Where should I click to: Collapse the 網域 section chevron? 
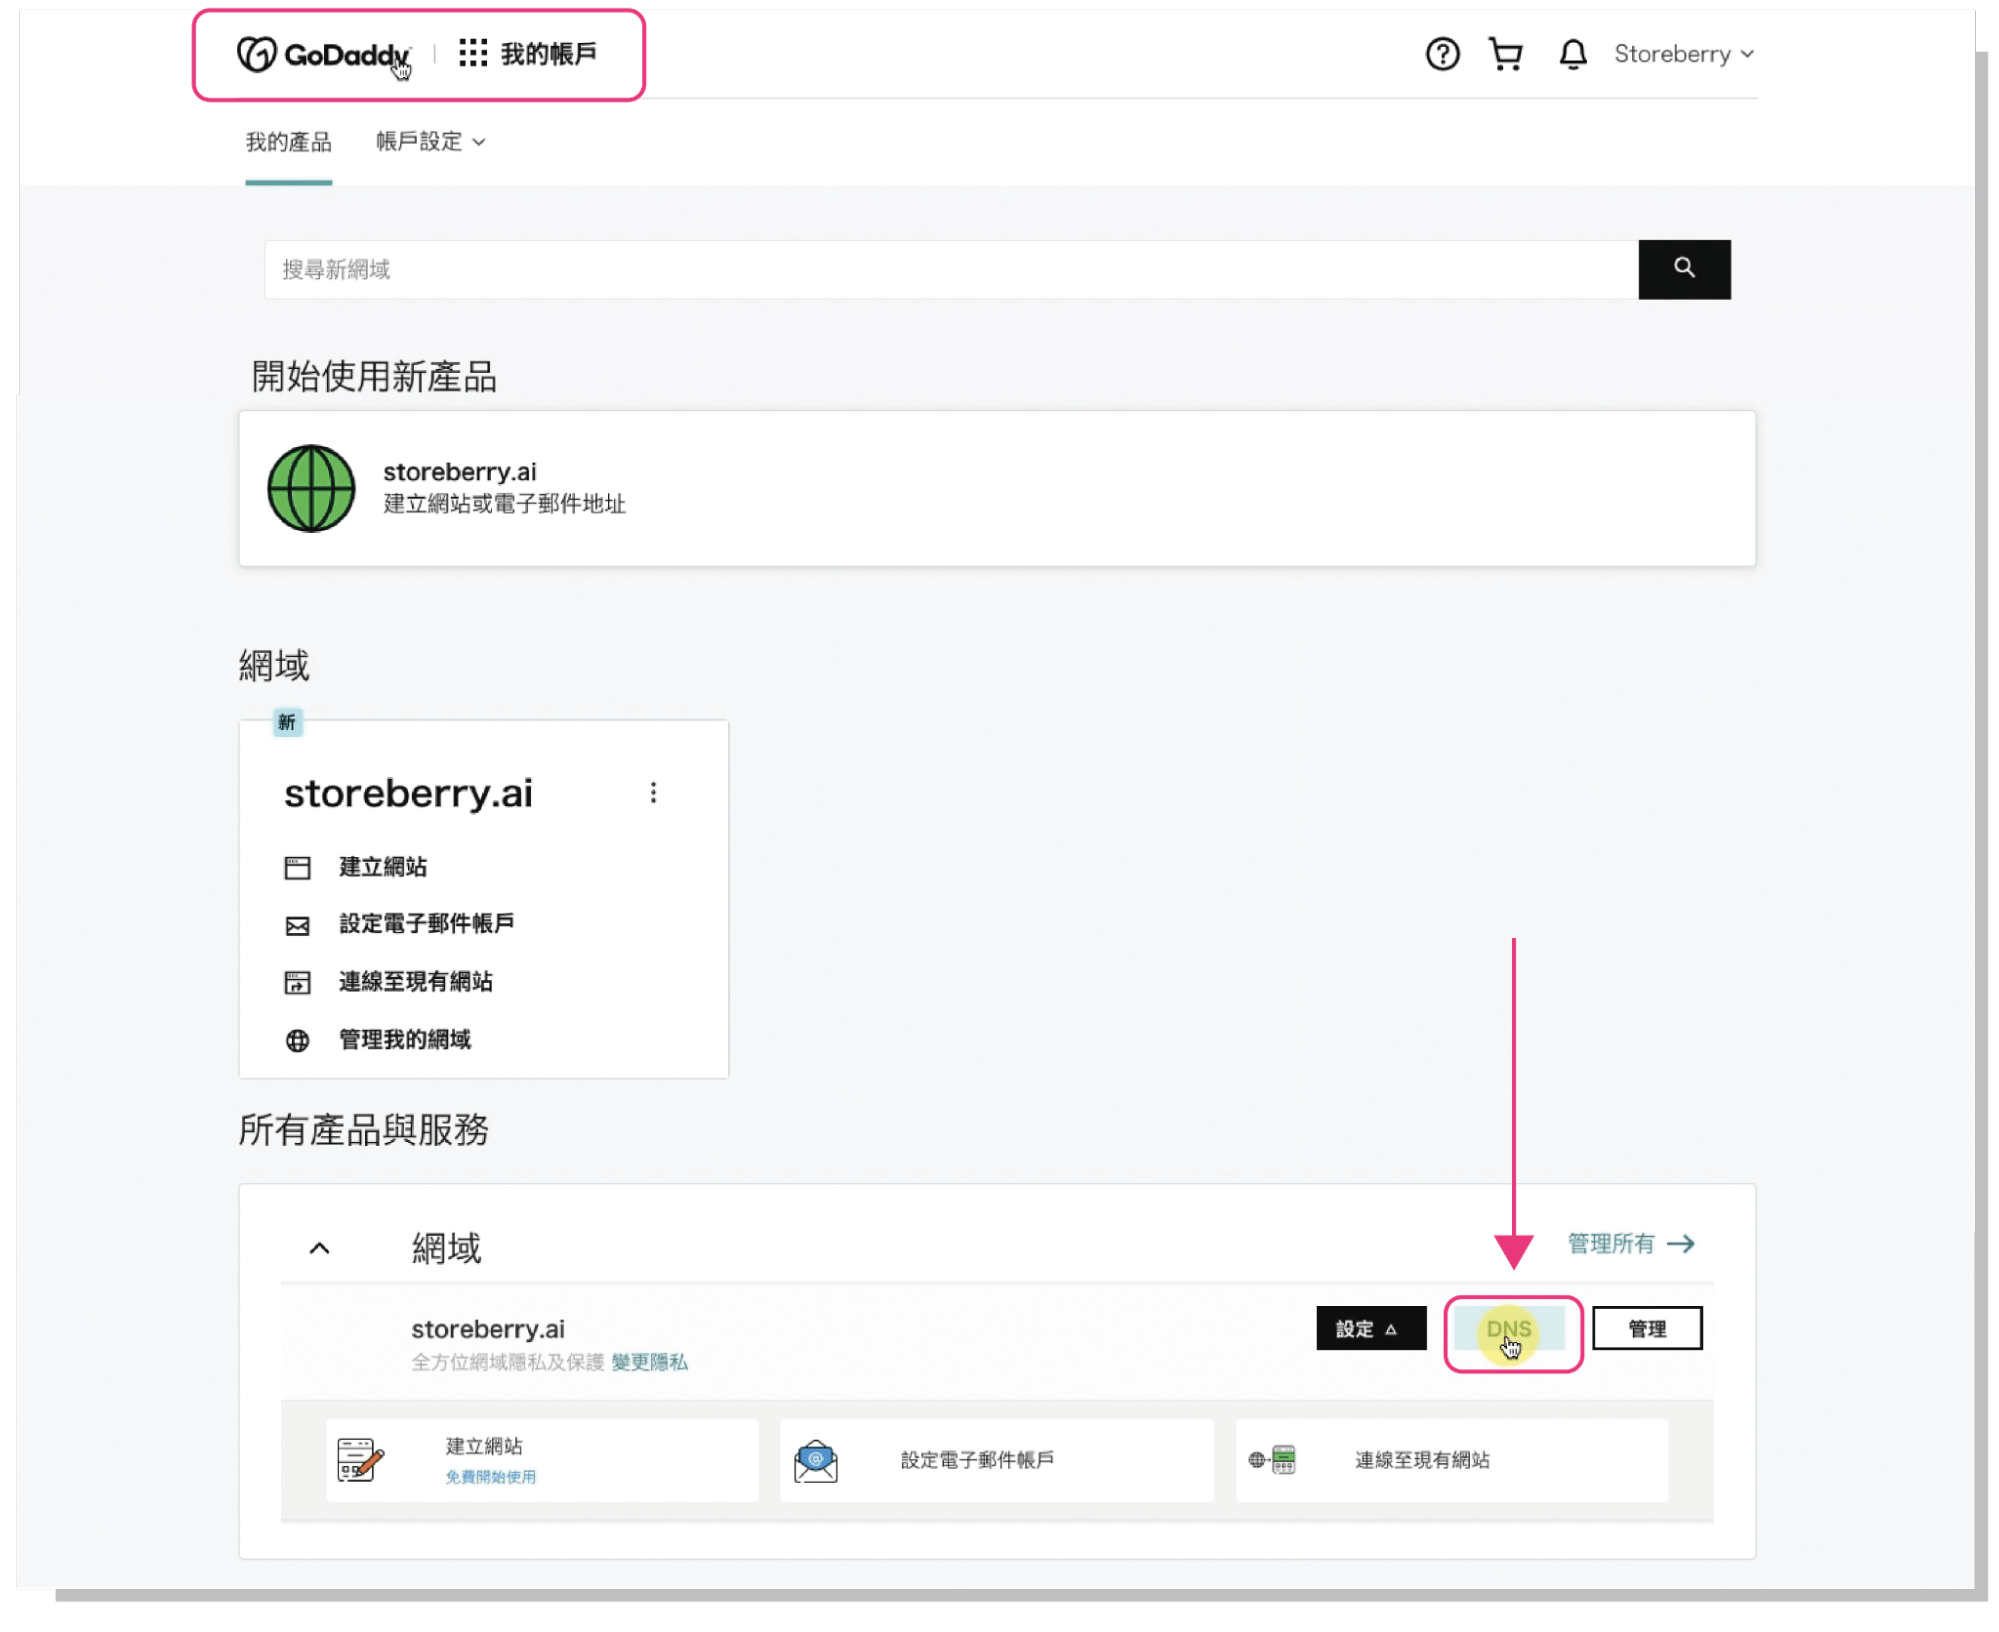tap(319, 1248)
